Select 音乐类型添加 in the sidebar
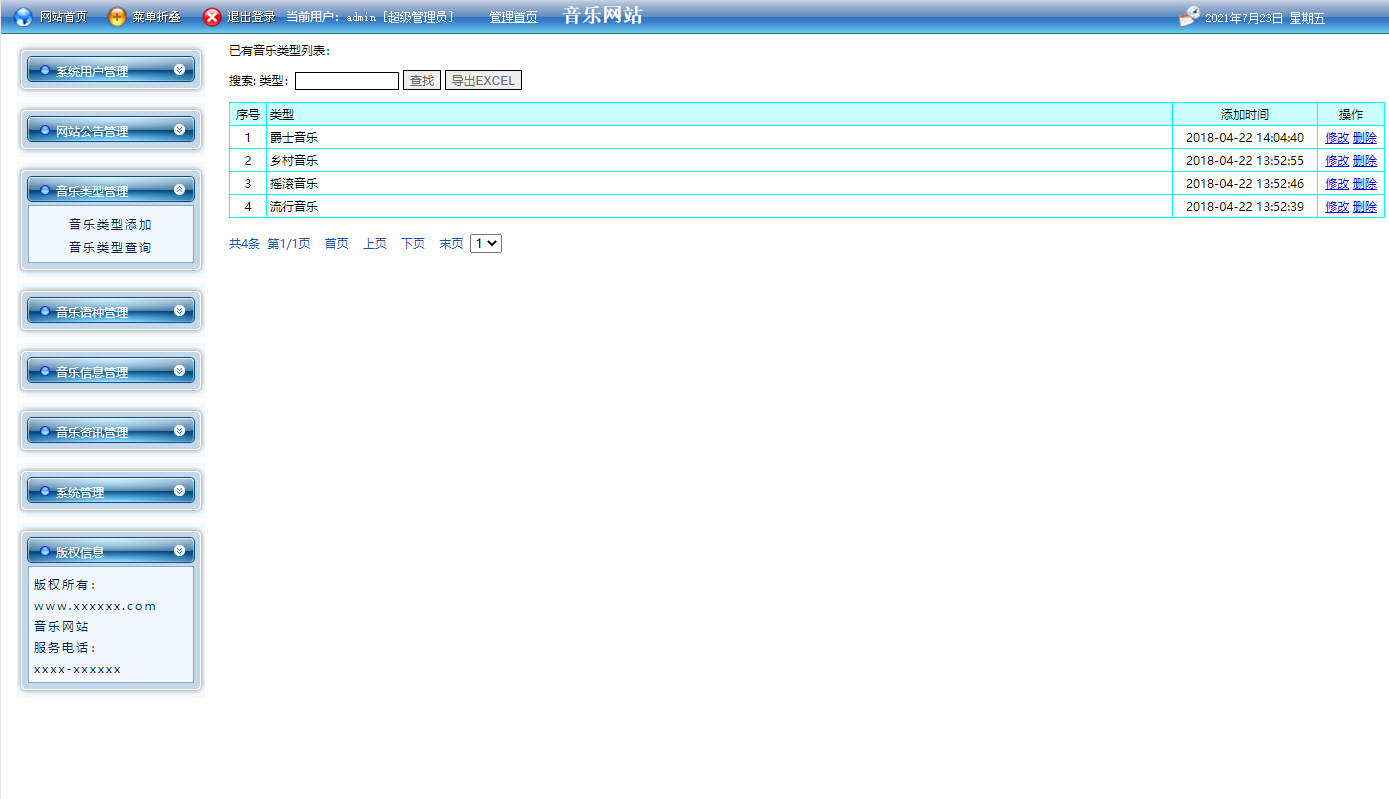Screen dimensions: 1389x799 tap(110, 225)
